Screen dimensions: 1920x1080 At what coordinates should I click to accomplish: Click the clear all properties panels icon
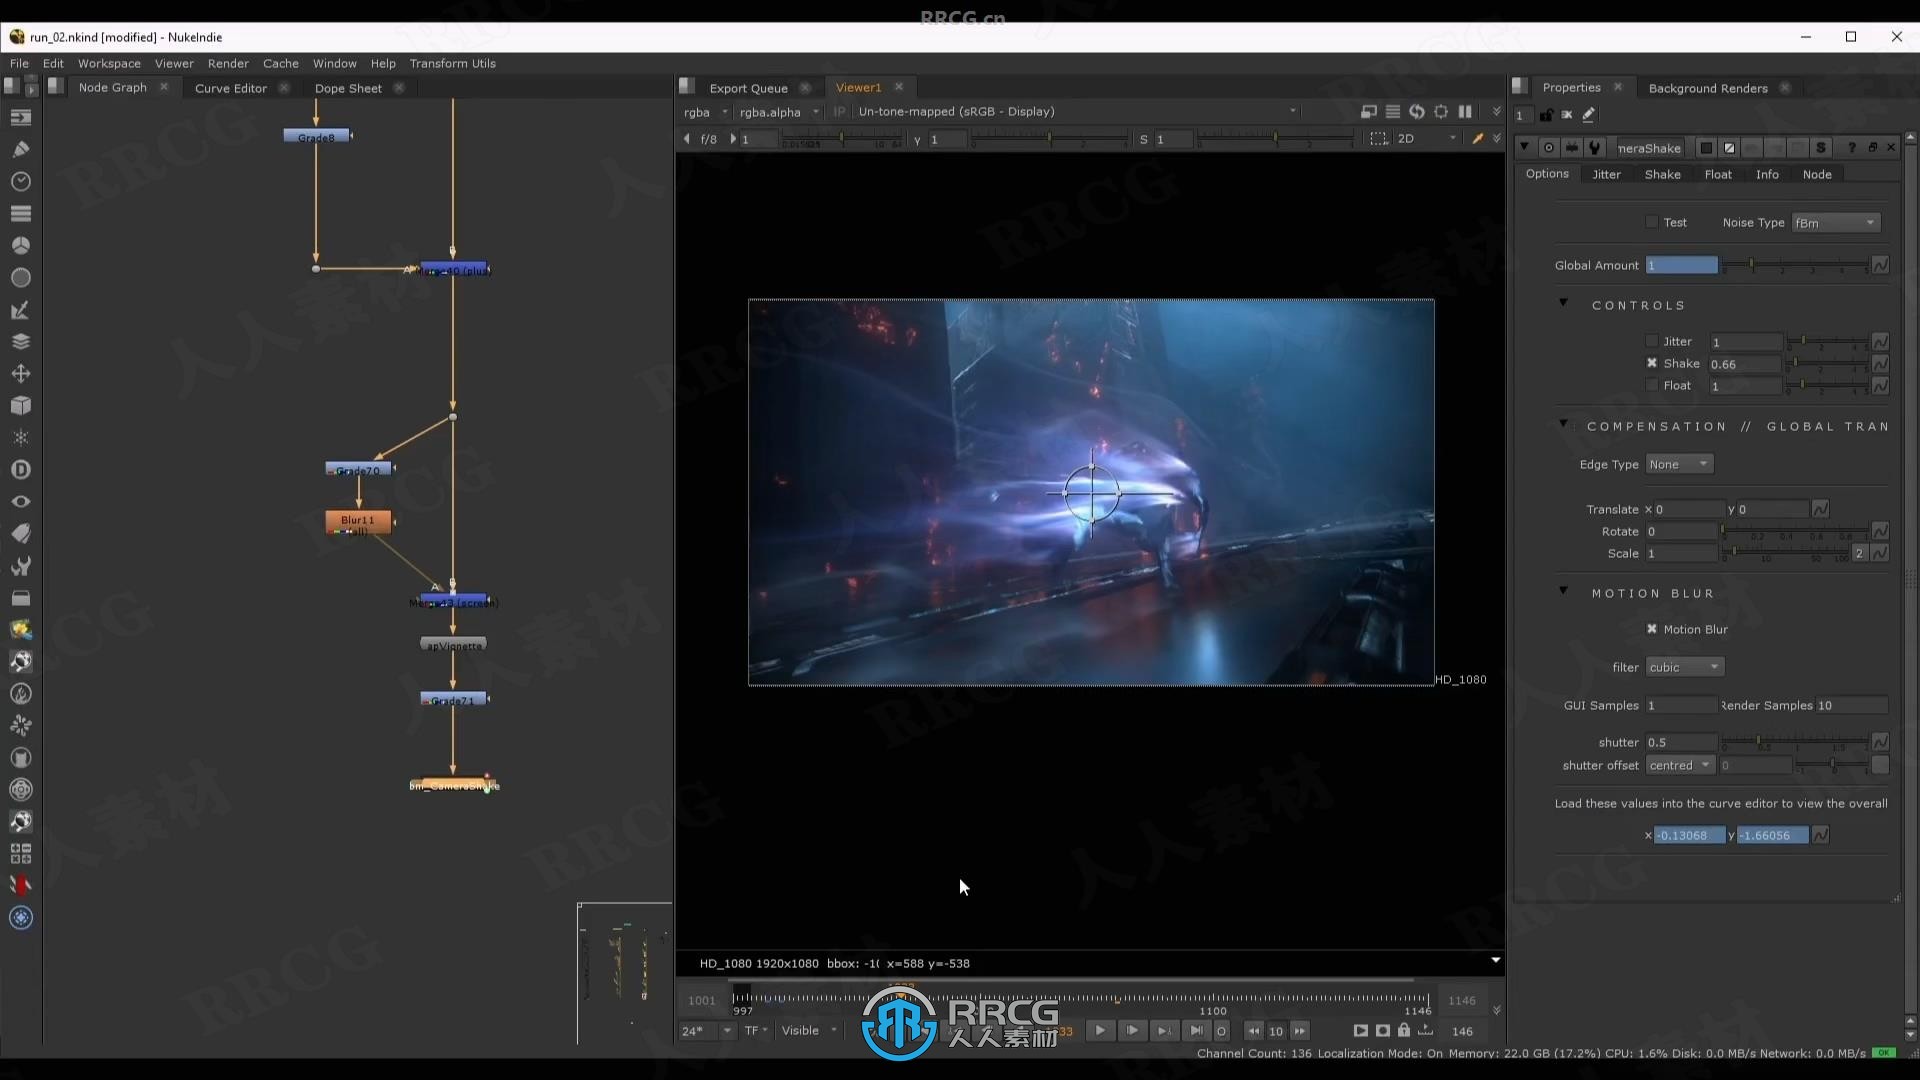(1567, 115)
